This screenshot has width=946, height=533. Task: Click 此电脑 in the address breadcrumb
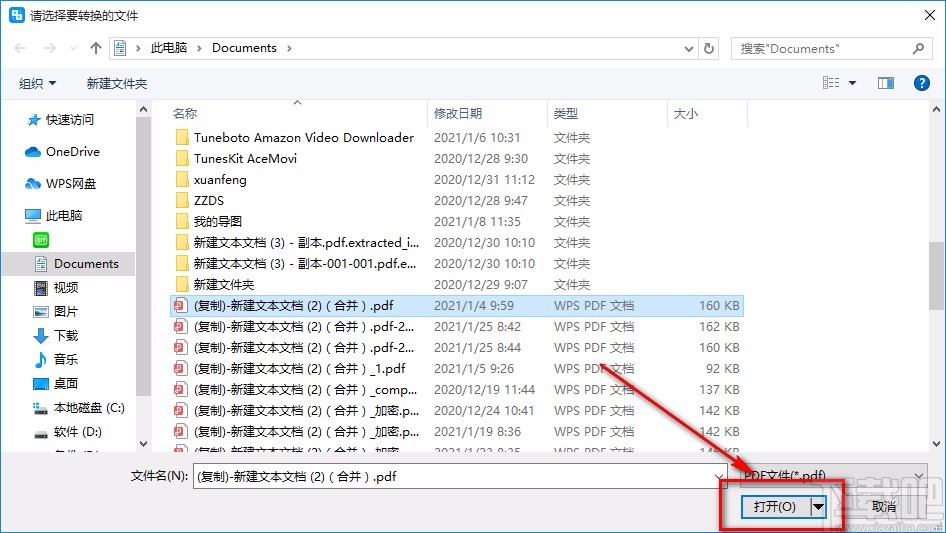(x=168, y=48)
